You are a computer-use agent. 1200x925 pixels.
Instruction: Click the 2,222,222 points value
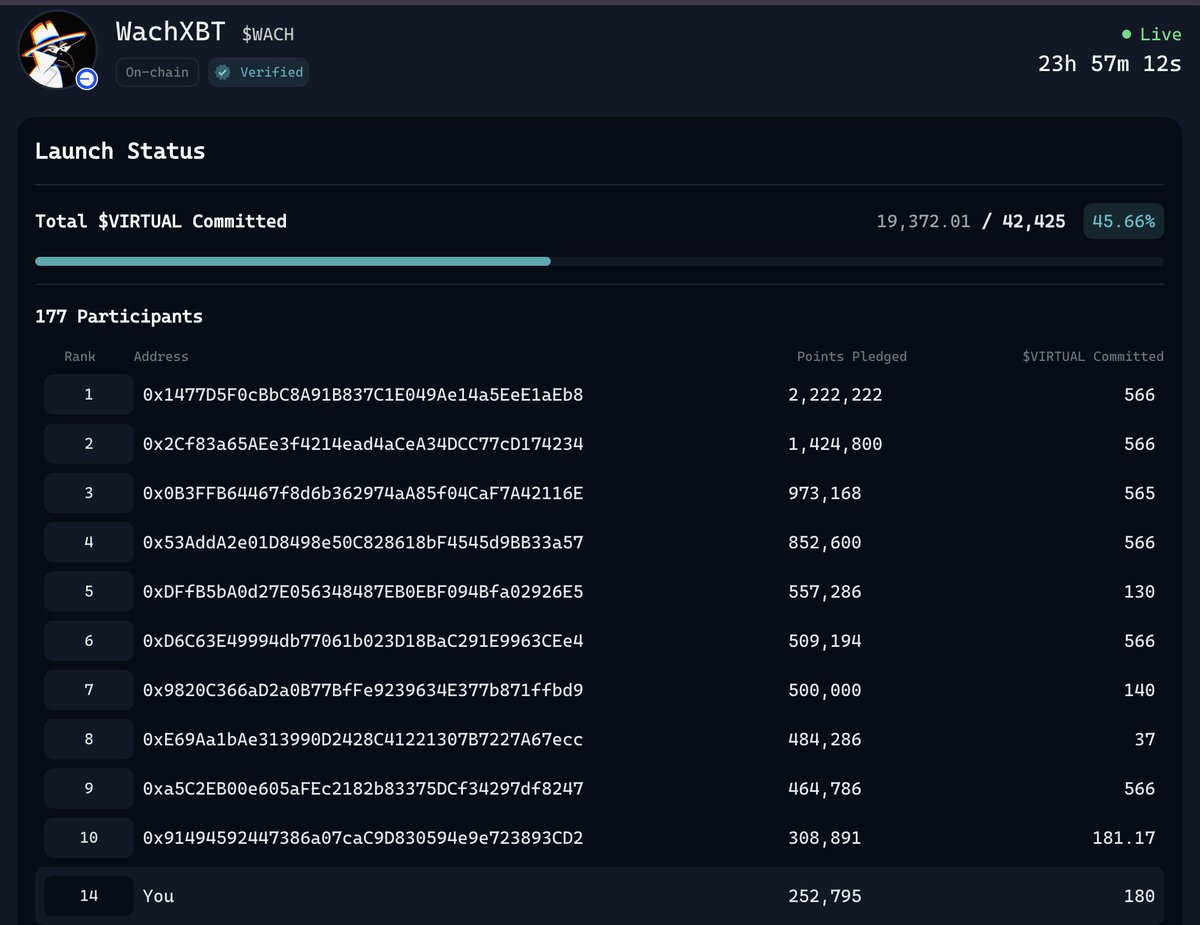(x=835, y=395)
